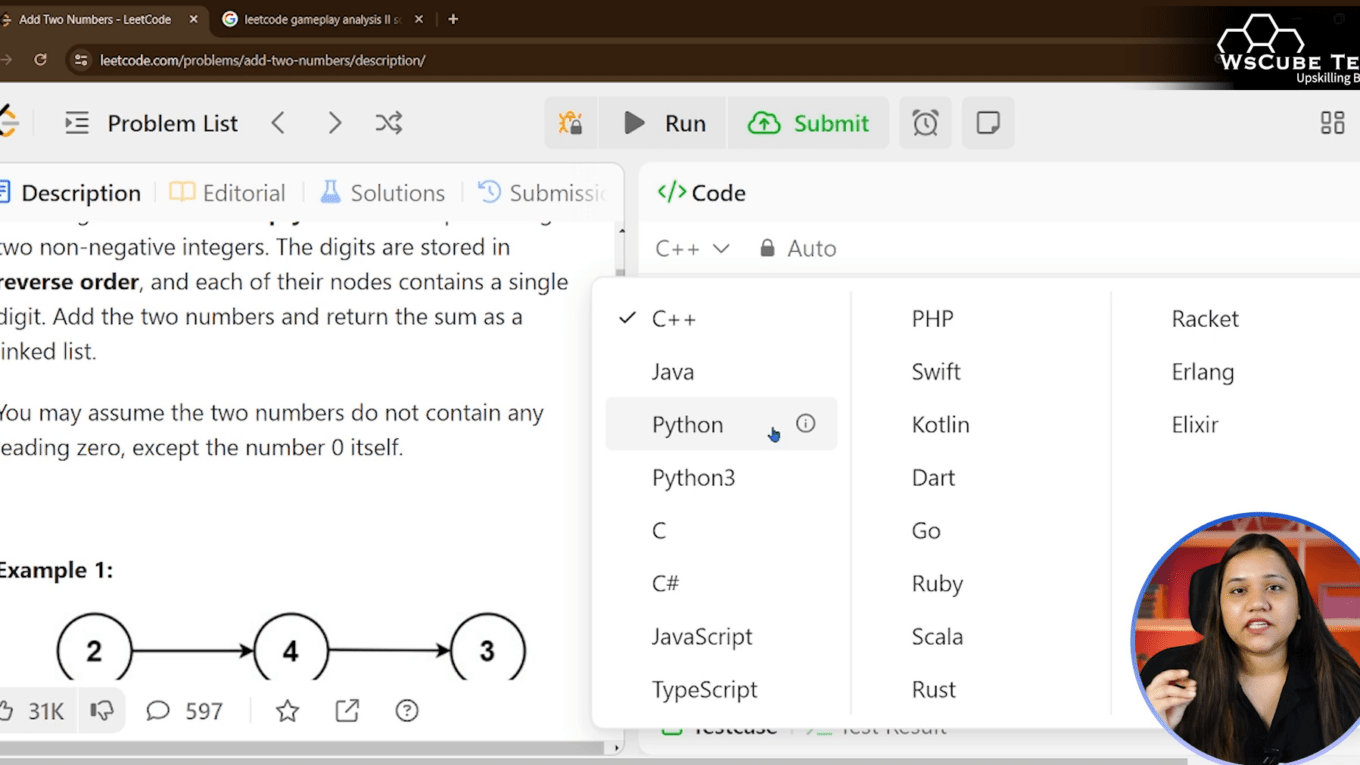Click the debugger bug icon
Screen dimensions: 1360x765
tap(571, 123)
